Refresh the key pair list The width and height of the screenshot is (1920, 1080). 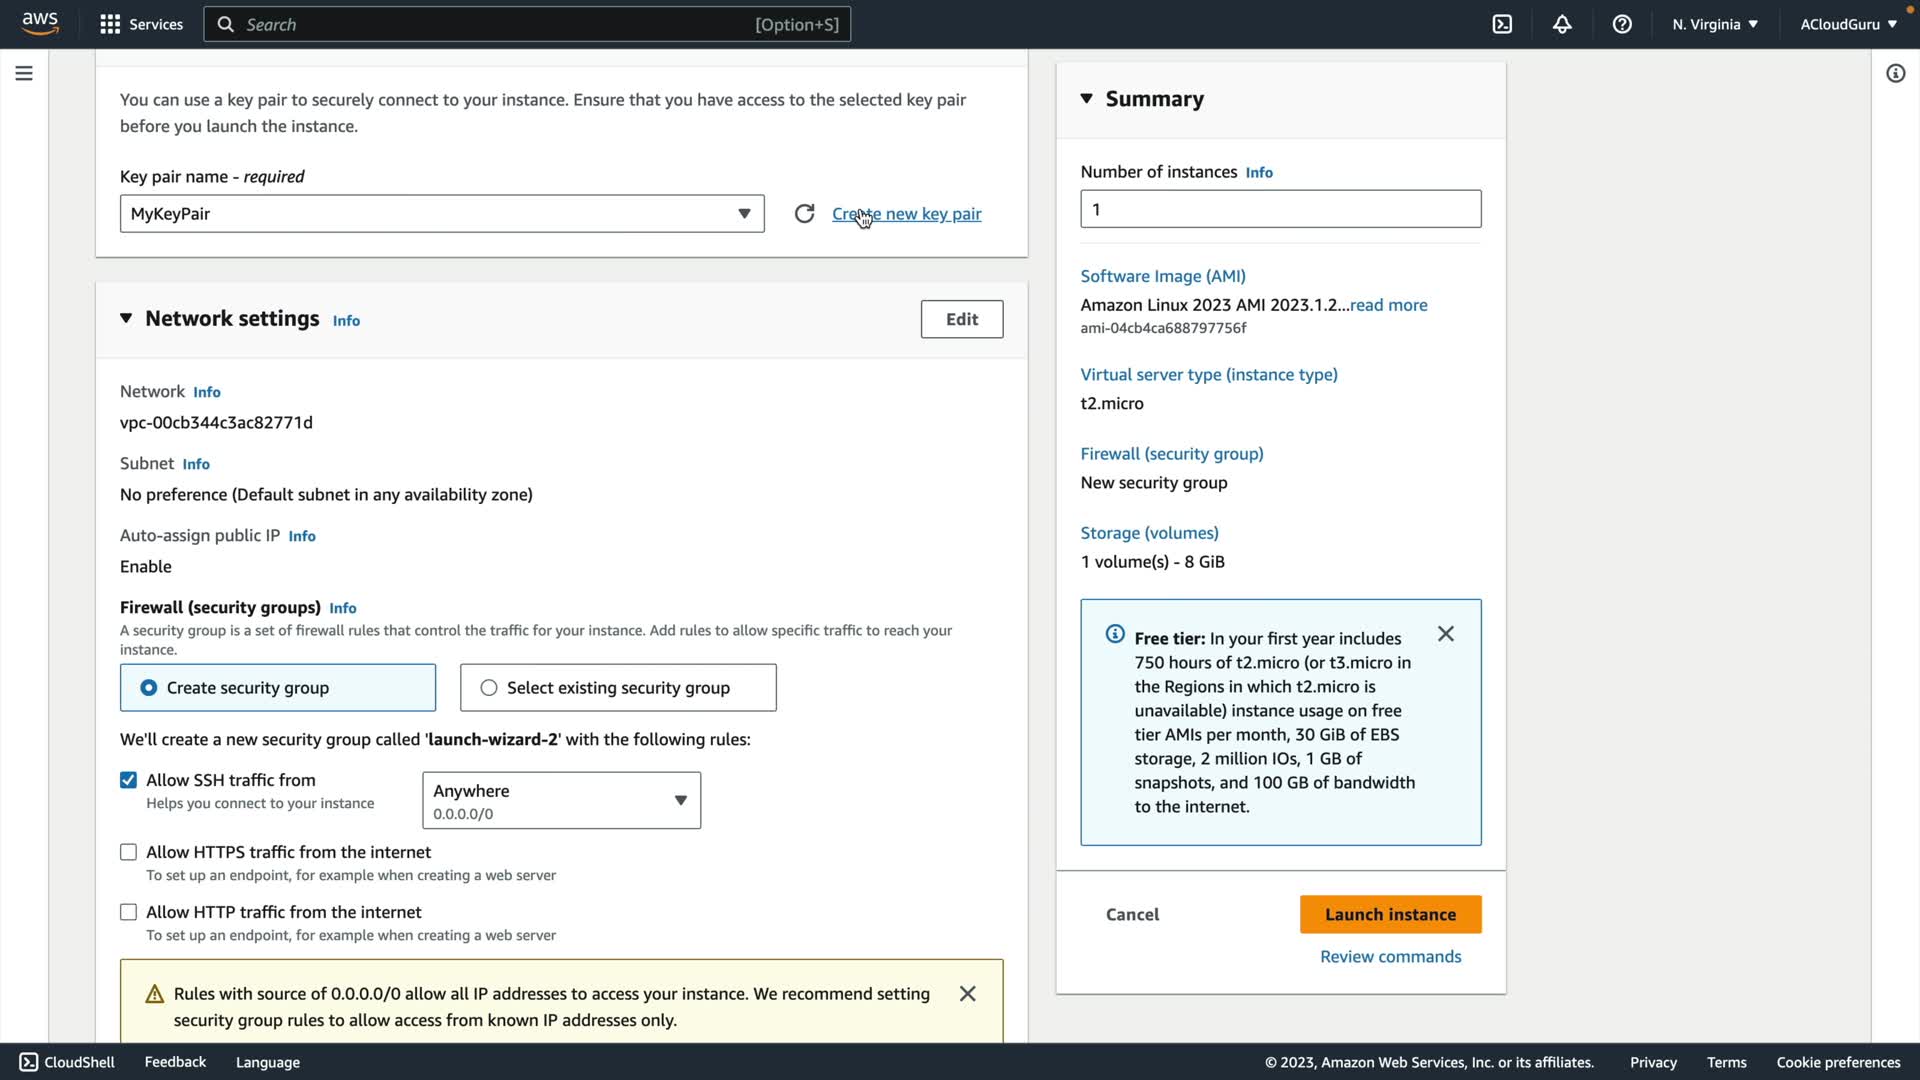pyautogui.click(x=804, y=214)
